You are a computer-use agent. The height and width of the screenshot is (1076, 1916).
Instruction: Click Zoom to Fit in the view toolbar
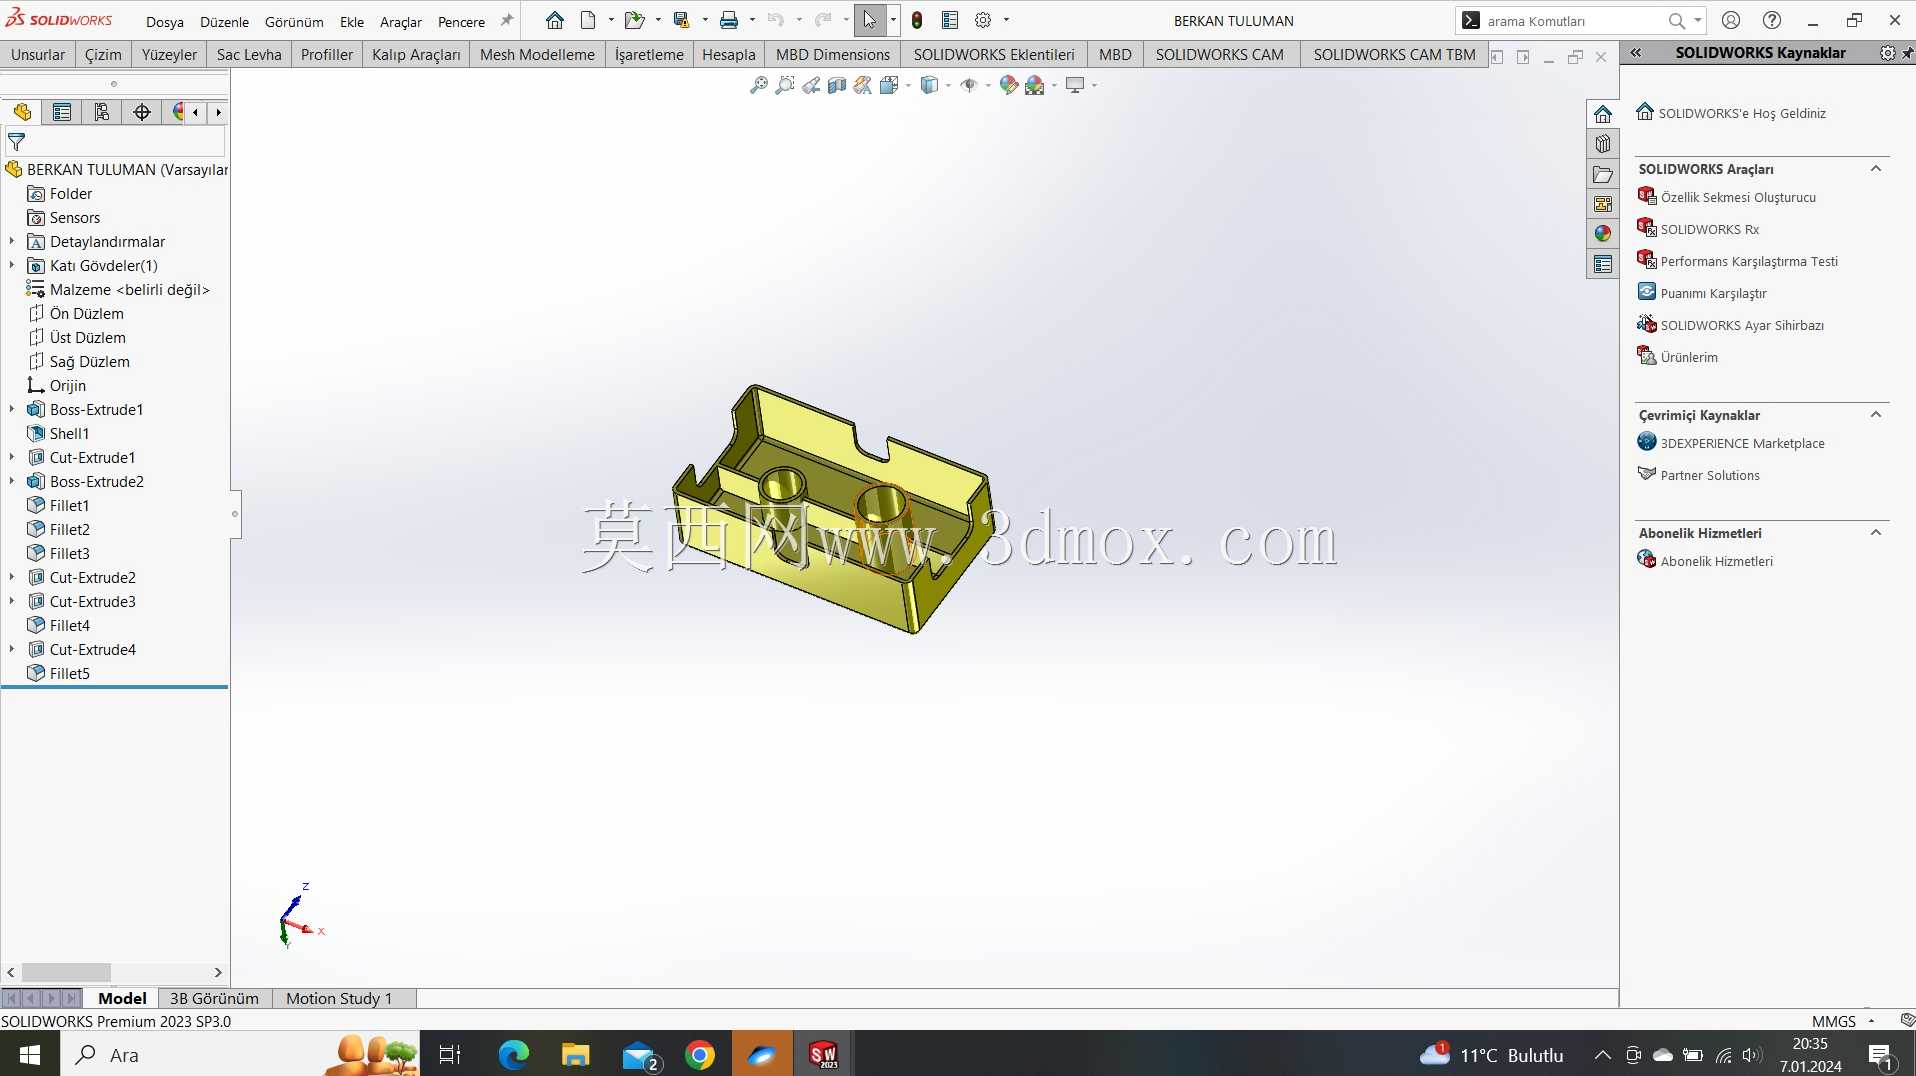coord(759,86)
